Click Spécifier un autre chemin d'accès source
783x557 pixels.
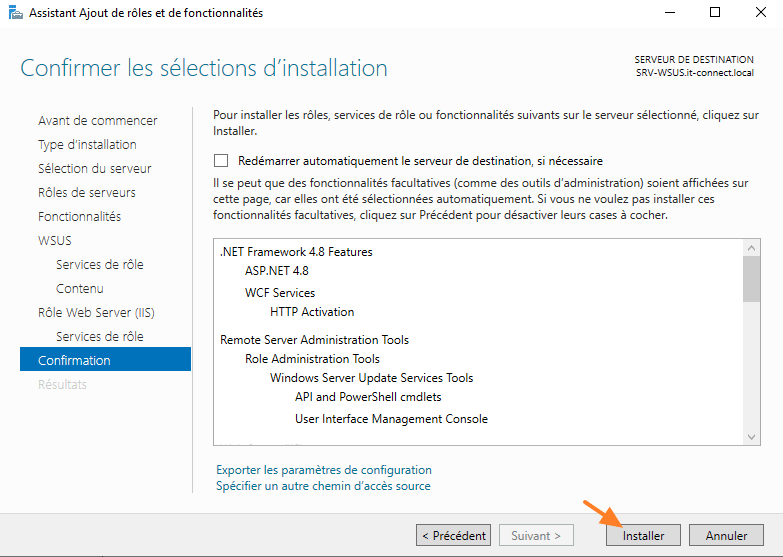click(x=323, y=486)
